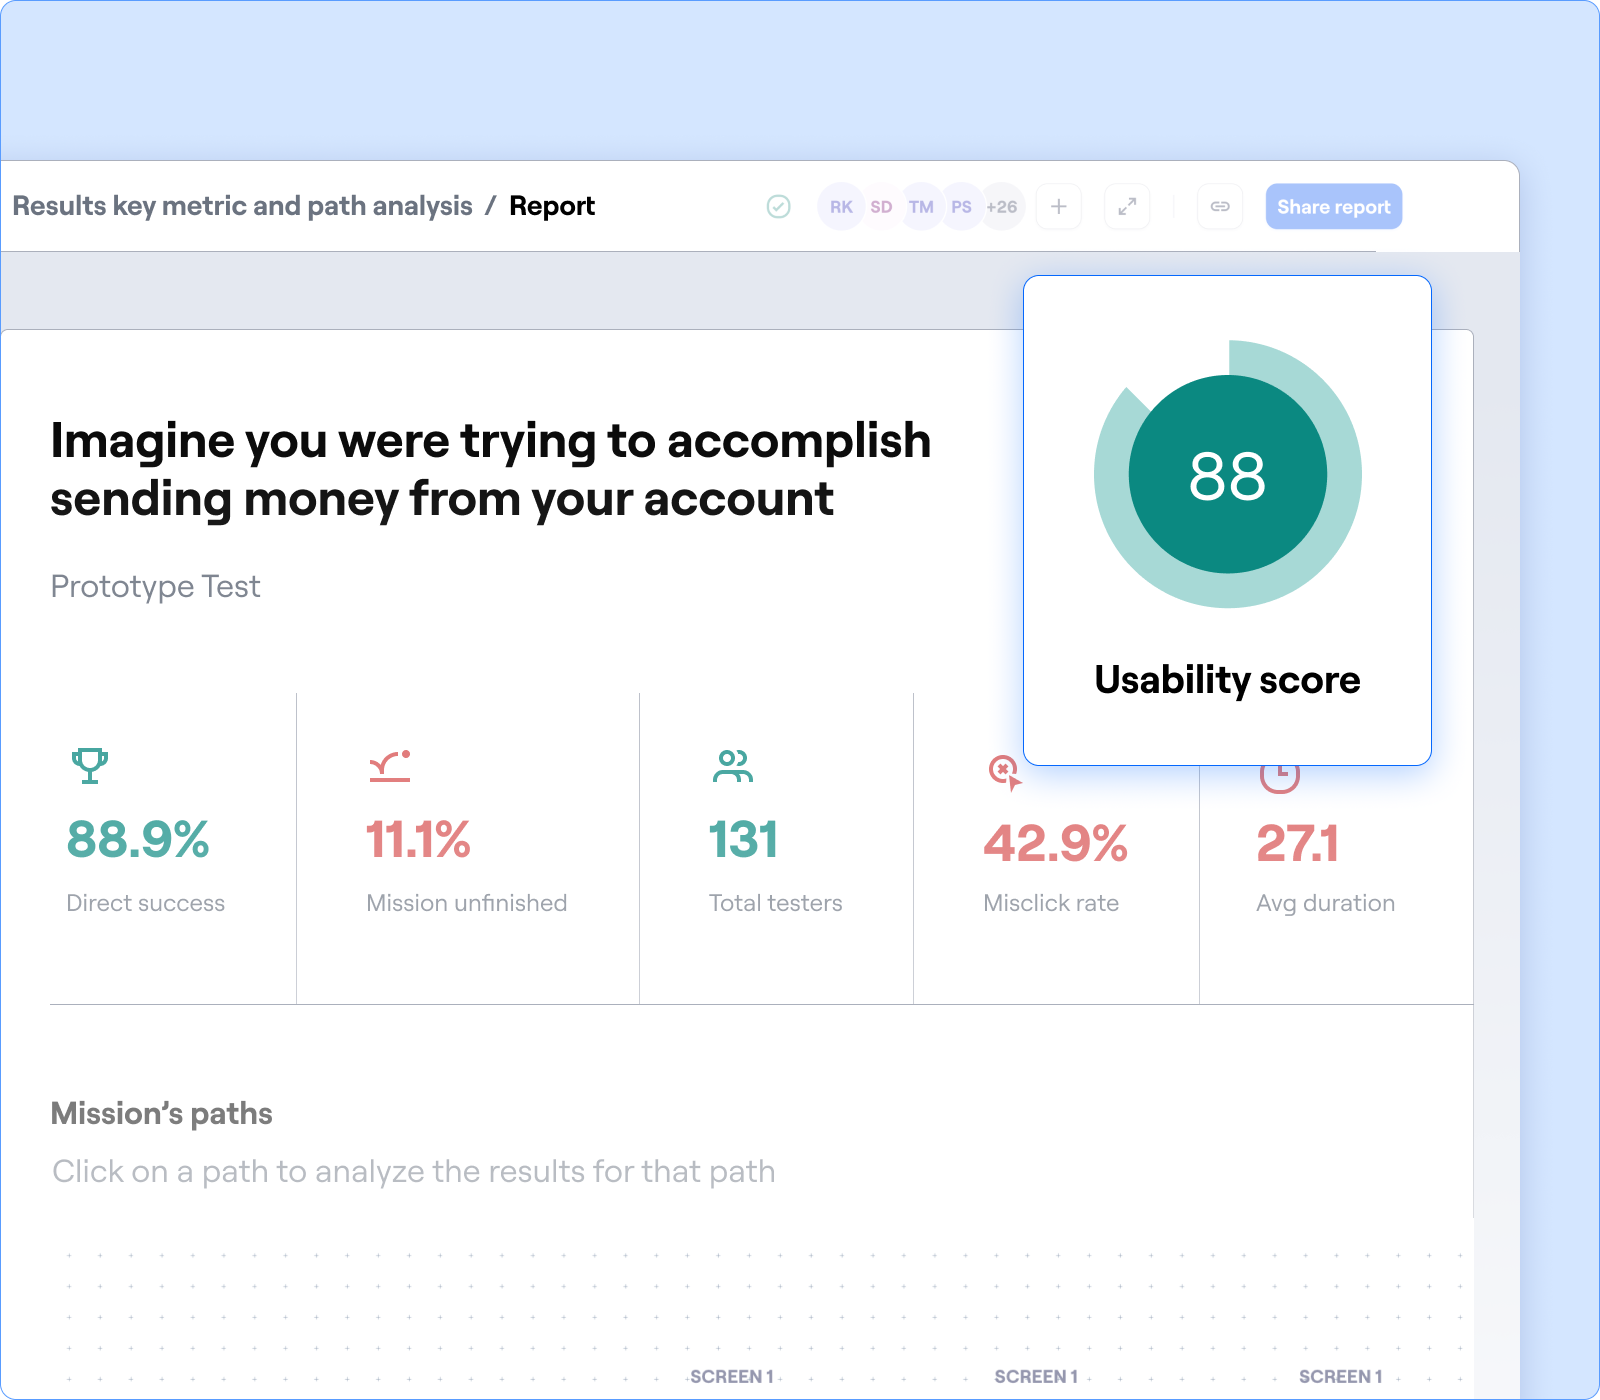Screen dimensions: 1600x1400
Task: Click the Mission unfinished bounce icon
Action: point(390,766)
